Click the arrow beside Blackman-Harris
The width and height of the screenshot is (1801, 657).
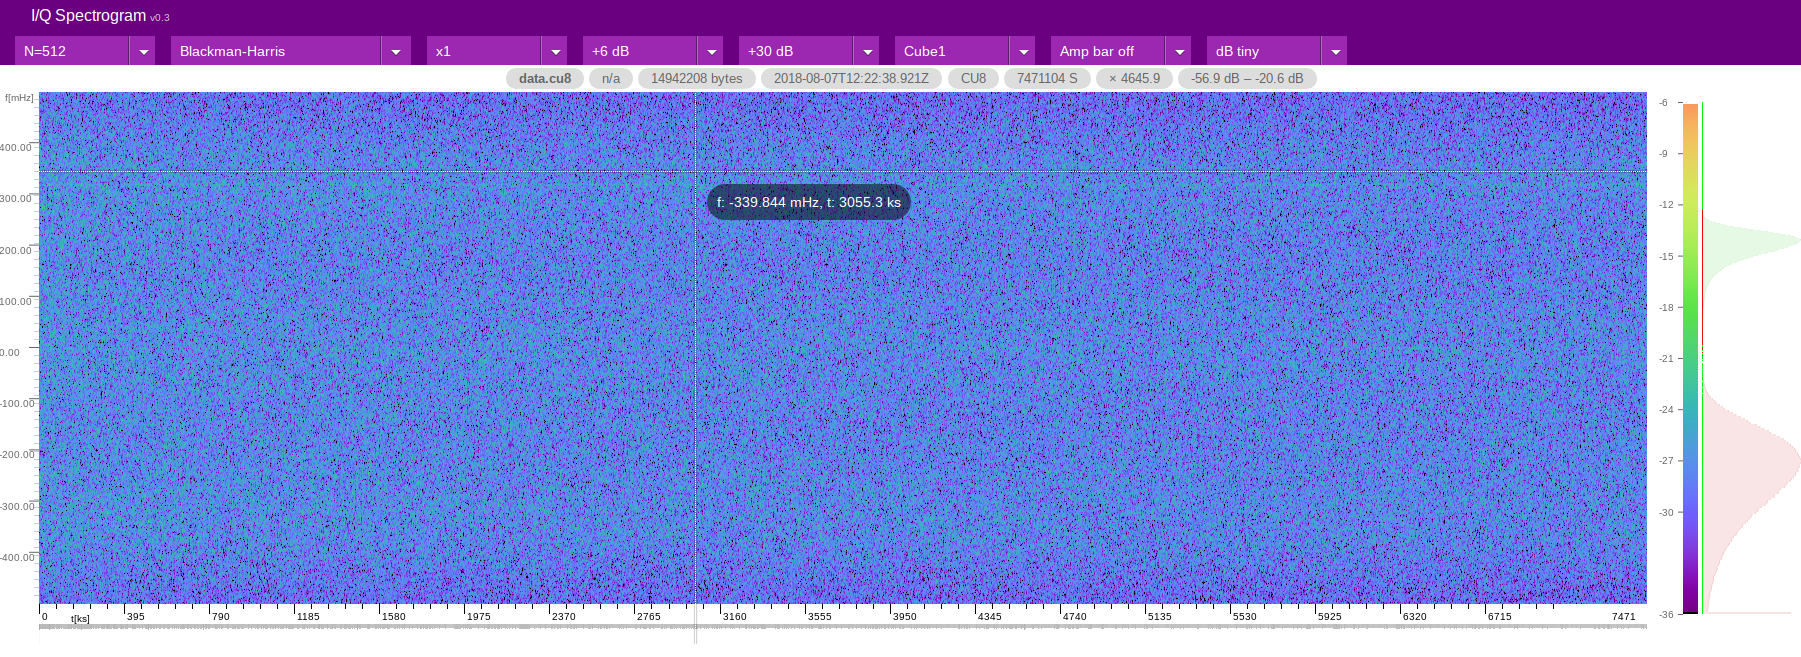tap(396, 51)
